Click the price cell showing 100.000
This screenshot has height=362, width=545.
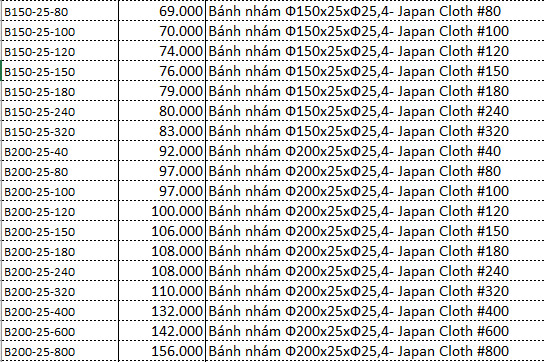[162, 211]
